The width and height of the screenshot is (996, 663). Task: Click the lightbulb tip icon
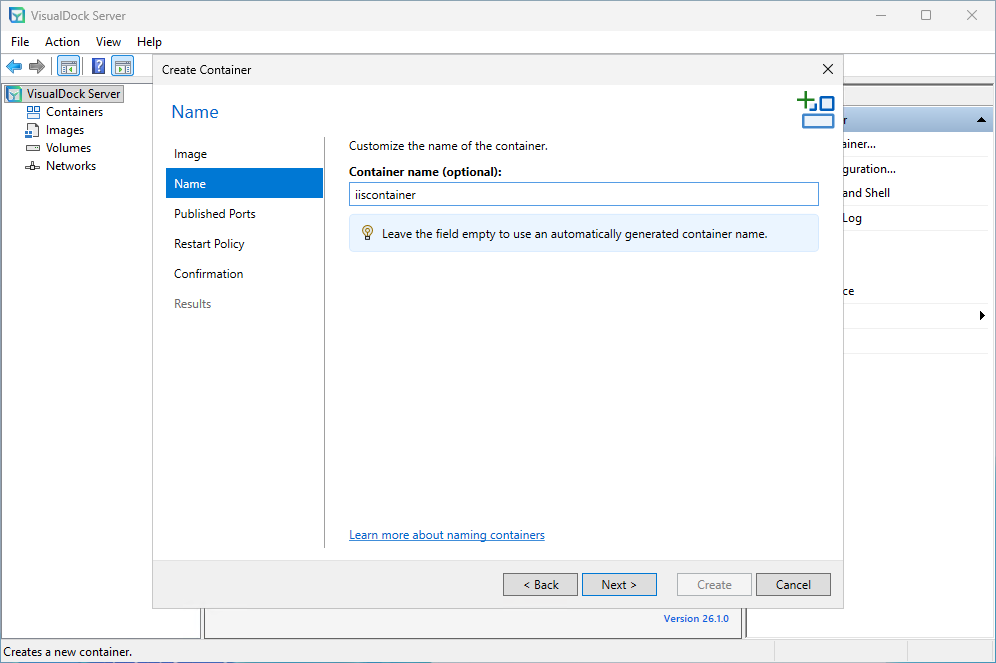(x=367, y=233)
